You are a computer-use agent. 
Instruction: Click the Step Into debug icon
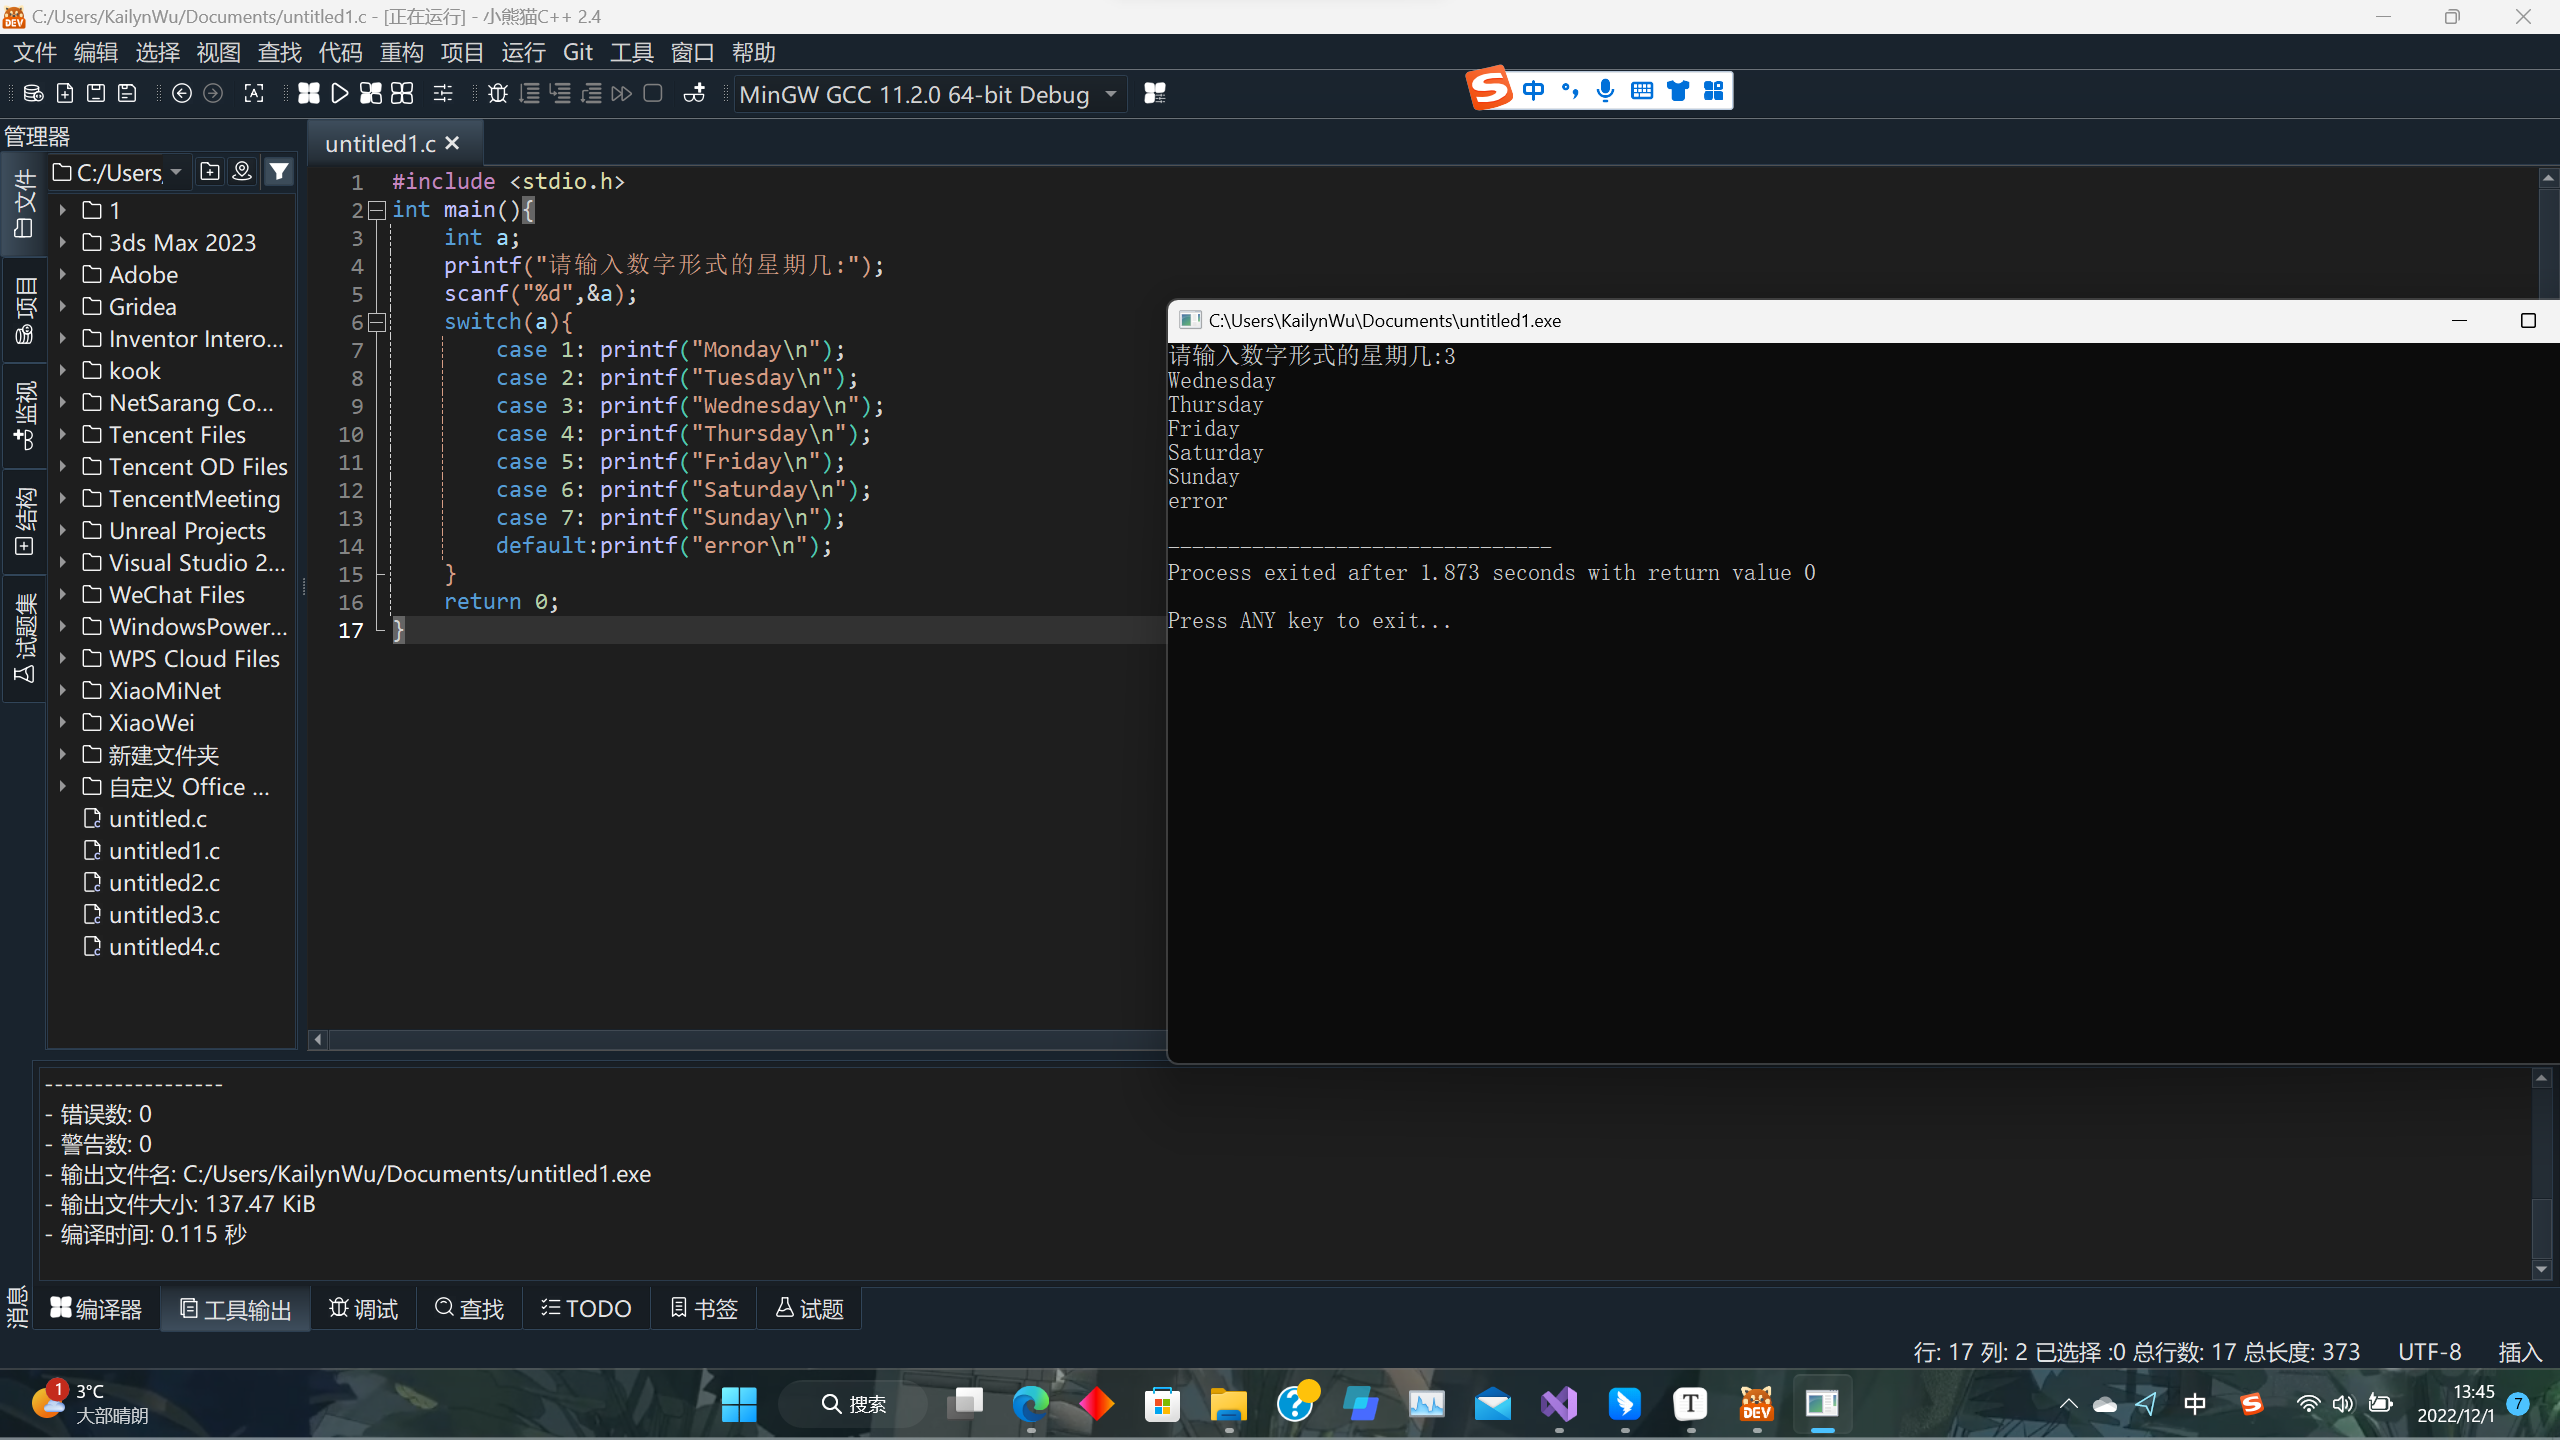click(560, 93)
